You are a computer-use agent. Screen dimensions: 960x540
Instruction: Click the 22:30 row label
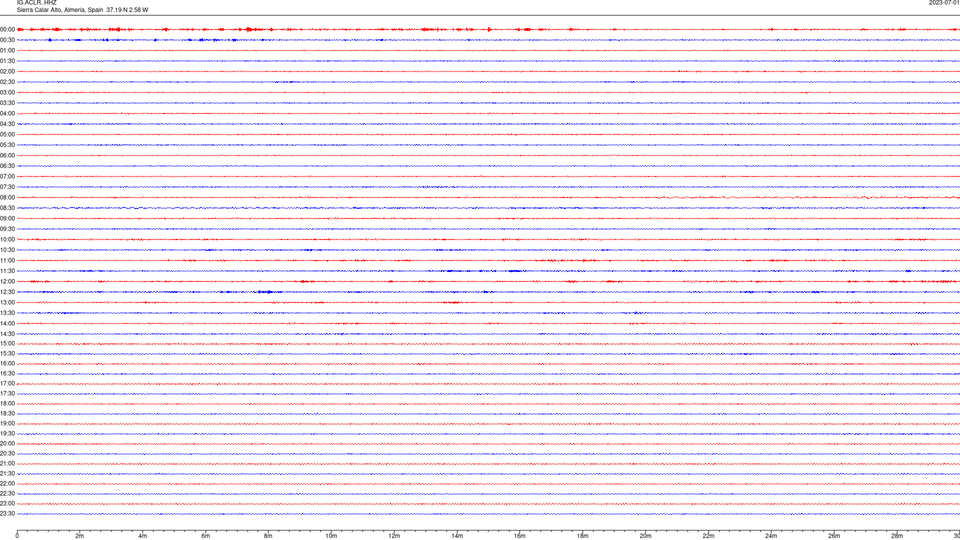7,493
